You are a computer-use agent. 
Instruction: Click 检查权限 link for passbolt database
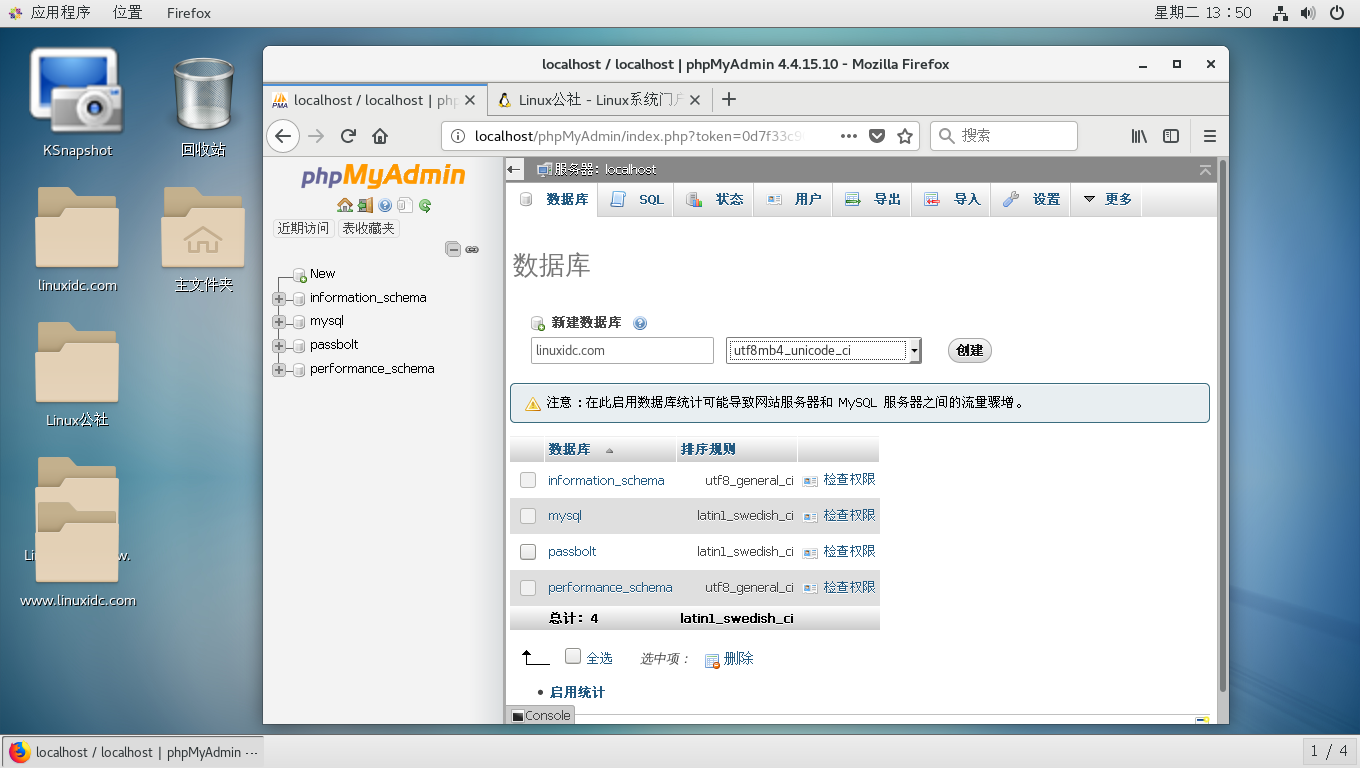tap(848, 551)
